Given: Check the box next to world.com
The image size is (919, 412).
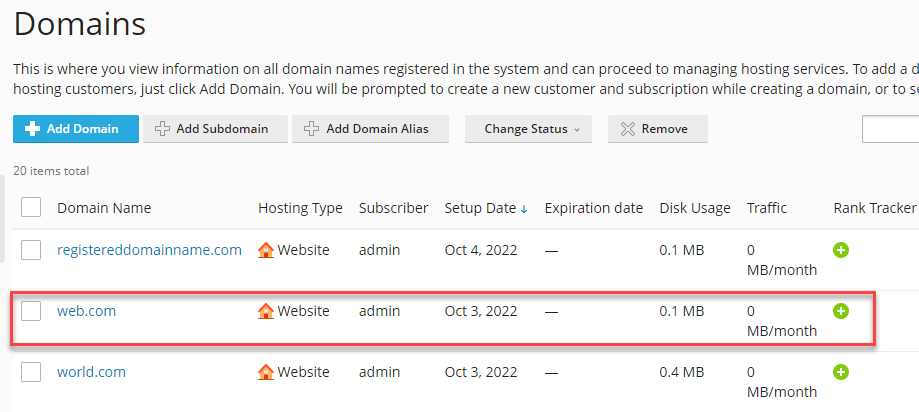Looking at the screenshot, I should pos(31,372).
